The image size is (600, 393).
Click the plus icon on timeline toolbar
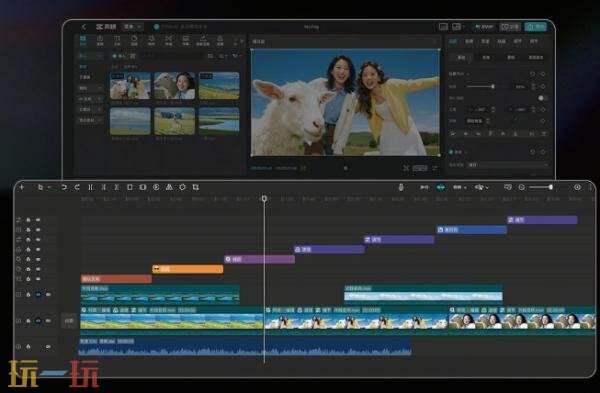(x=22, y=187)
